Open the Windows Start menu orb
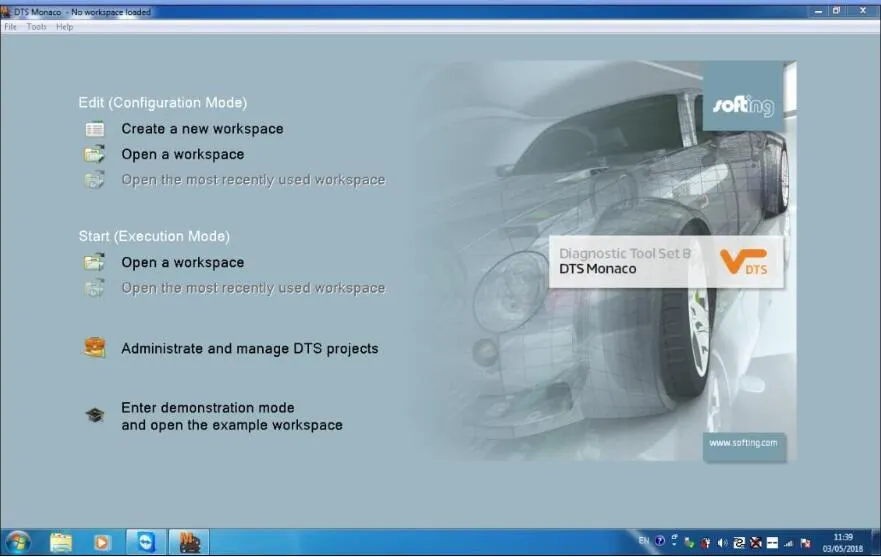 [18, 542]
